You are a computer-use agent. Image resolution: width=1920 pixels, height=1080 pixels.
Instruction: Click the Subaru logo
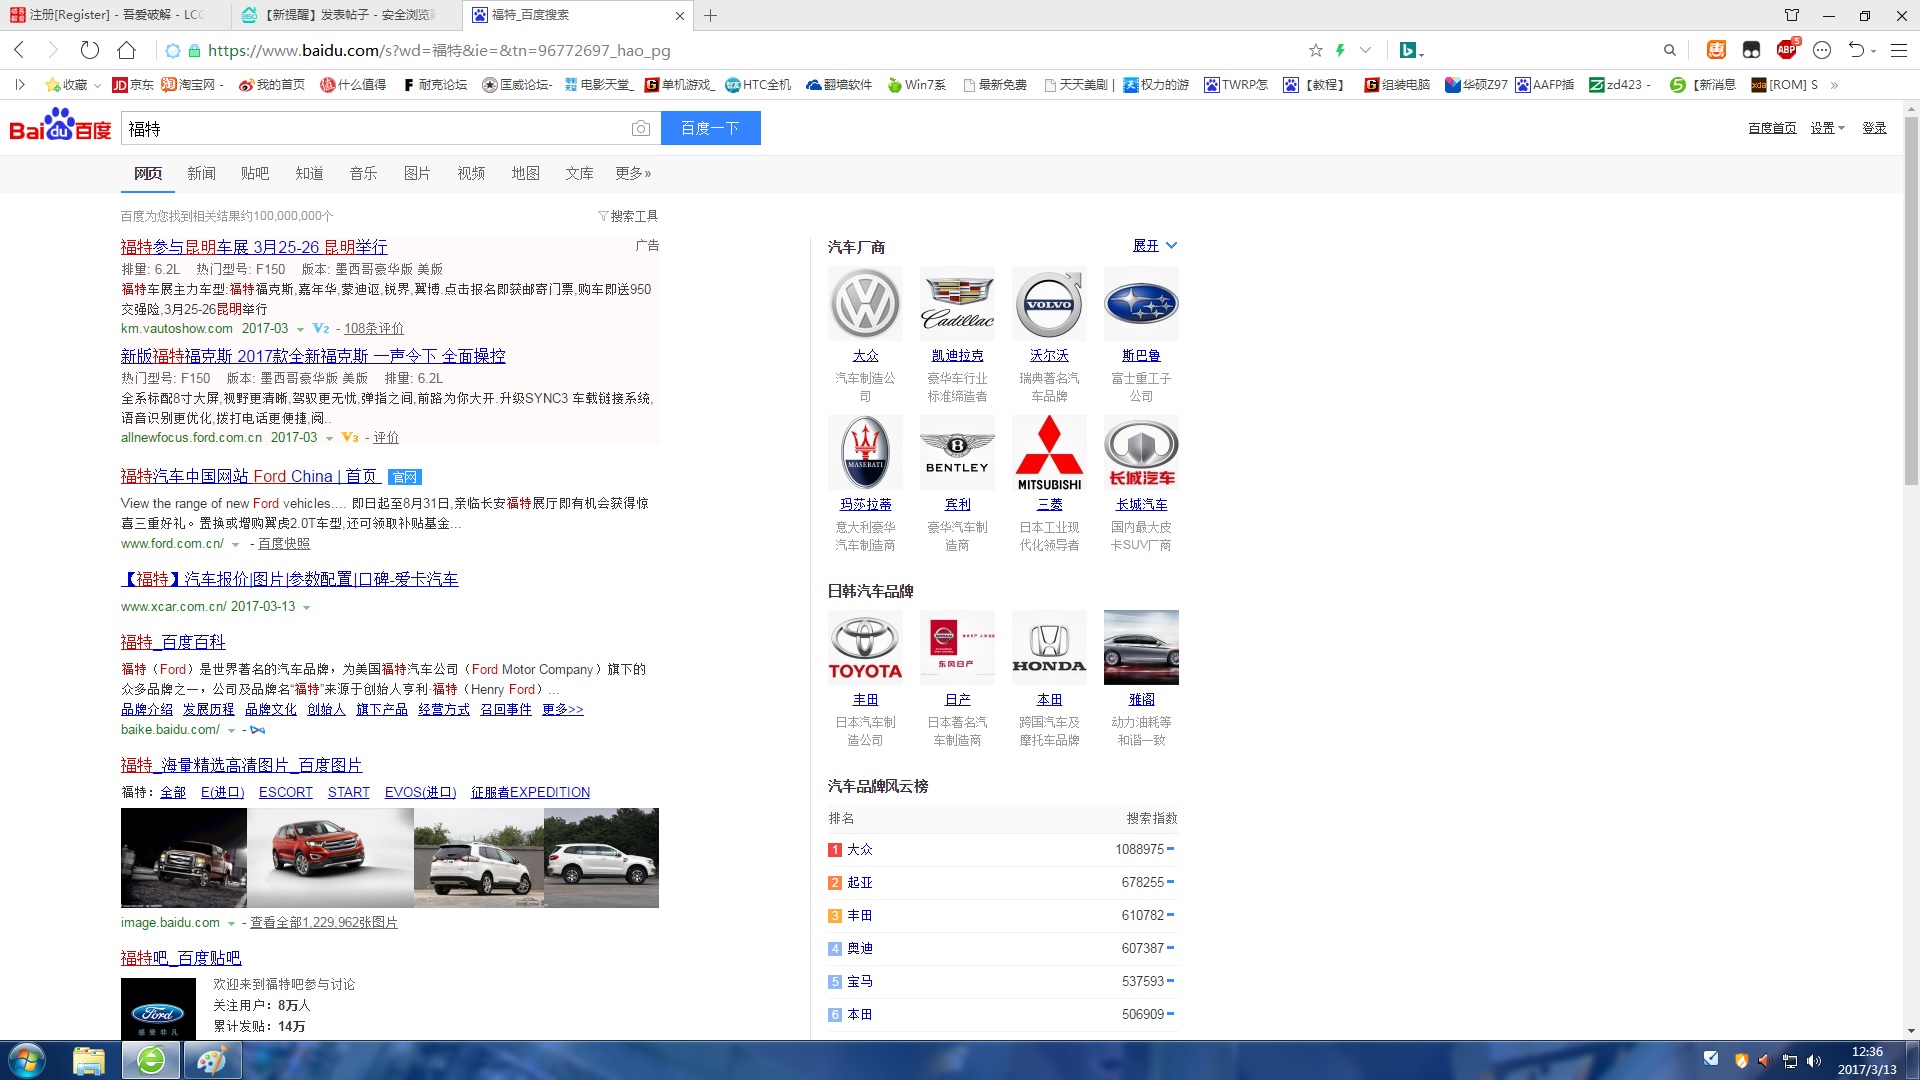(1141, 304)
